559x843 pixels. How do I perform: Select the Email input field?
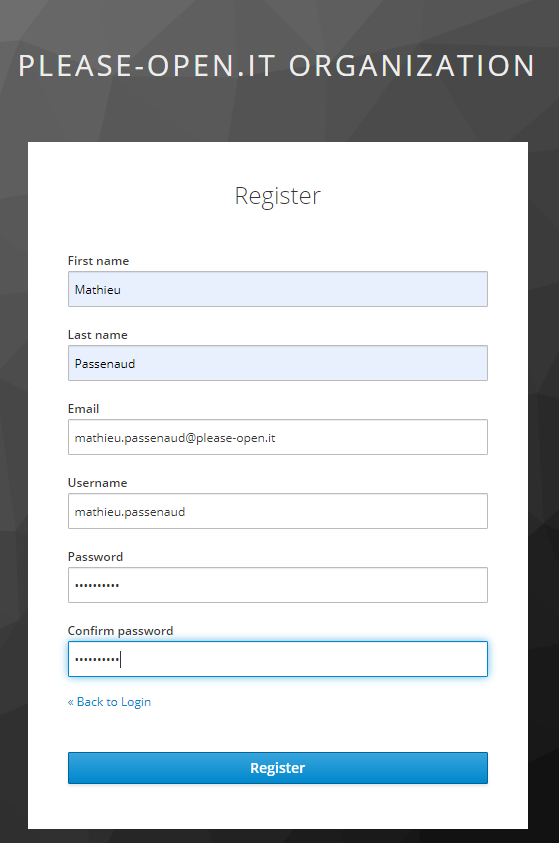coord(277,437)
